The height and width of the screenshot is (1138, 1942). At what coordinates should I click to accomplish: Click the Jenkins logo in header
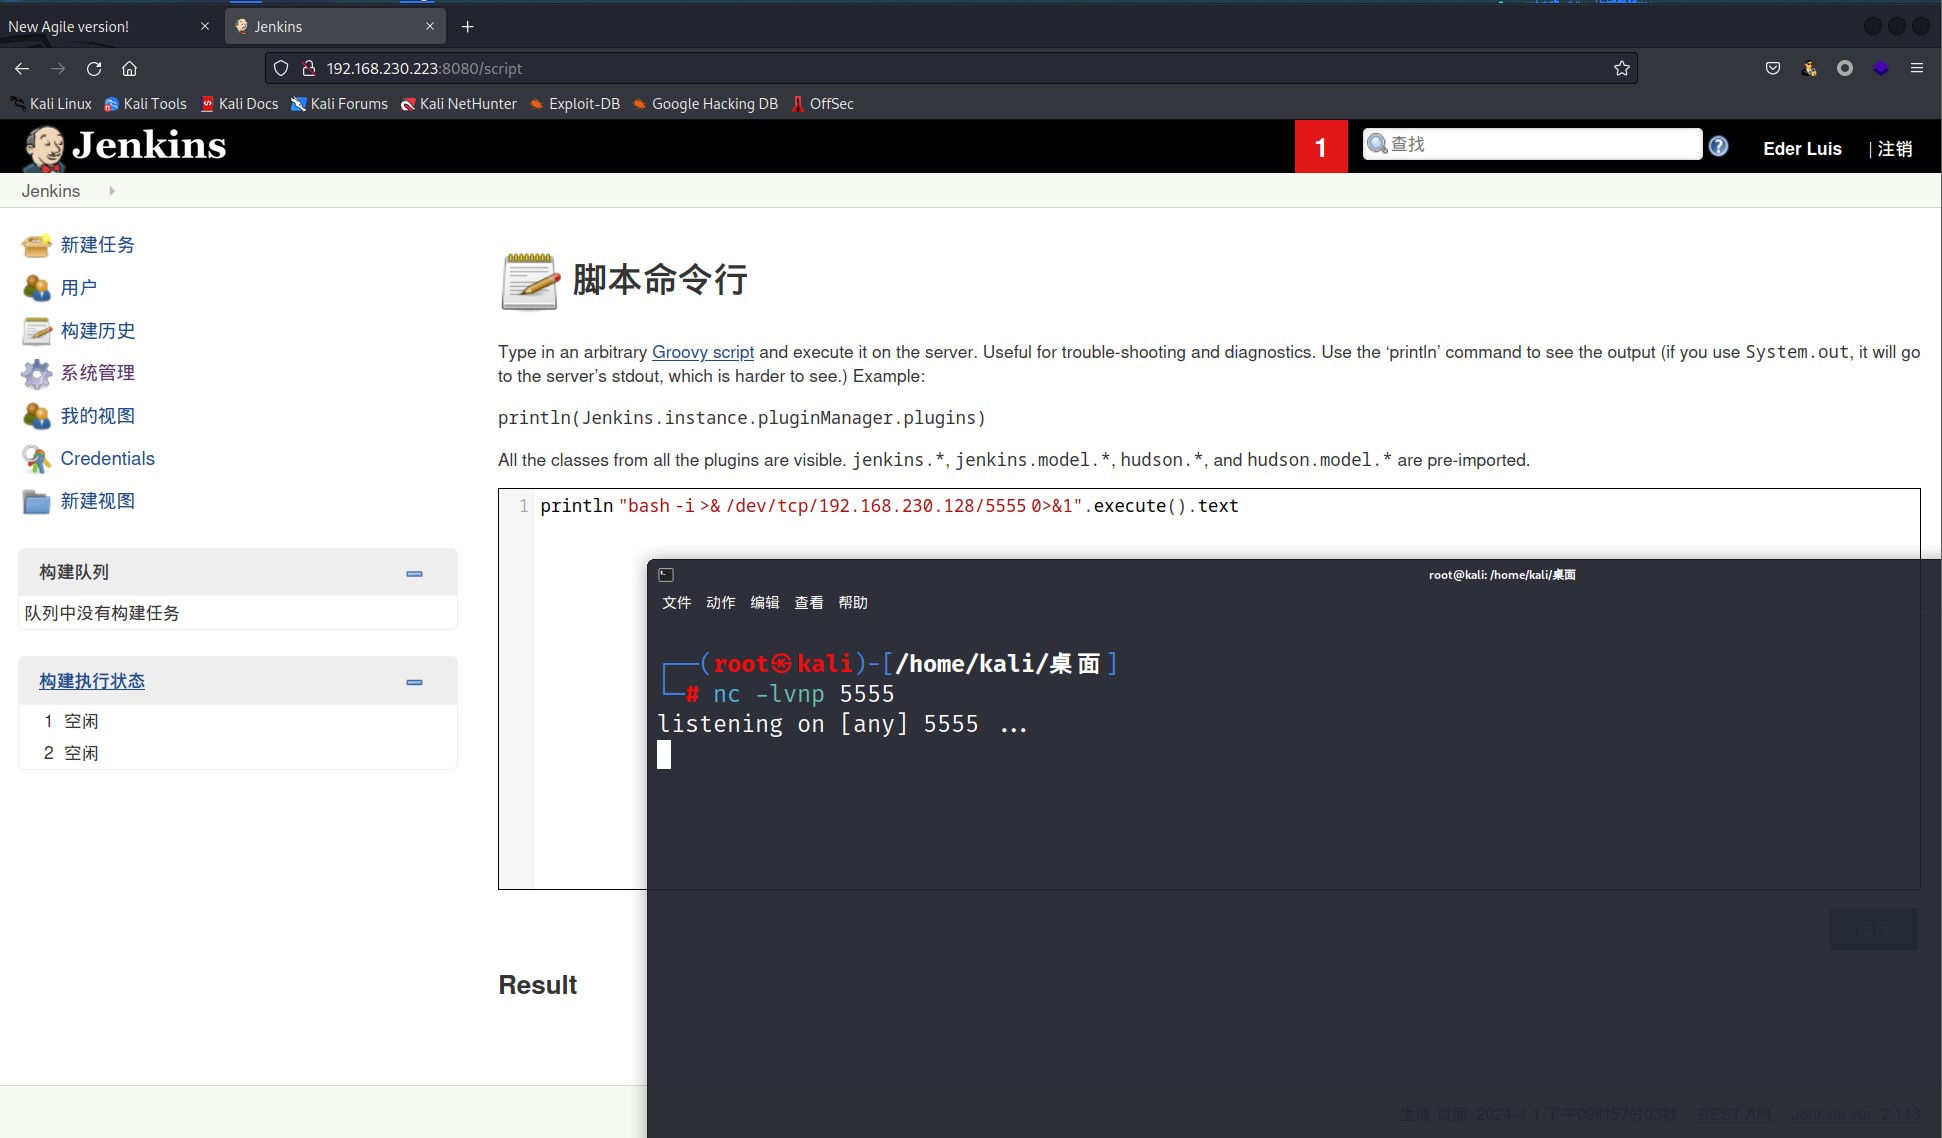coord(125,147)
